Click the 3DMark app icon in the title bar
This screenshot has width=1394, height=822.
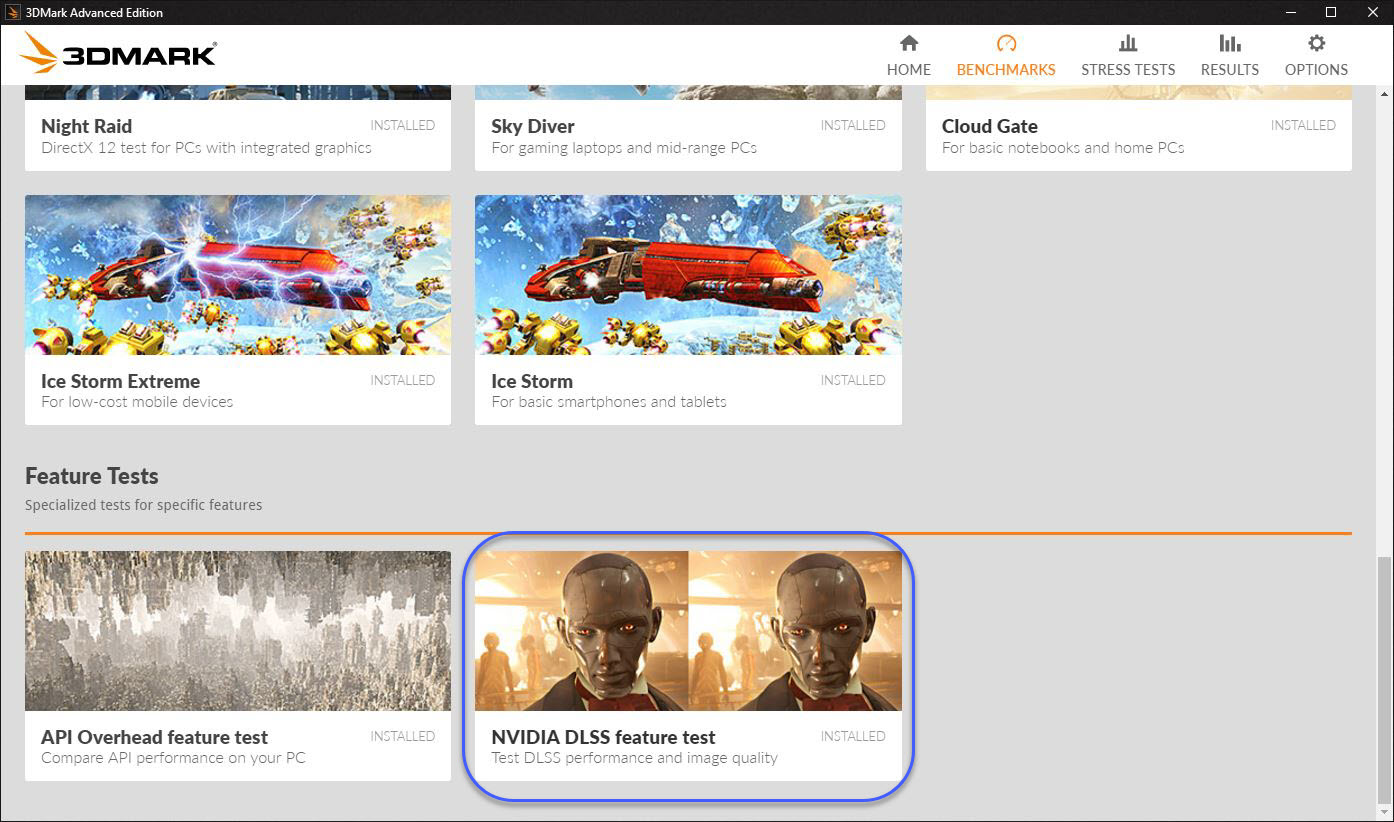point(13,12)
